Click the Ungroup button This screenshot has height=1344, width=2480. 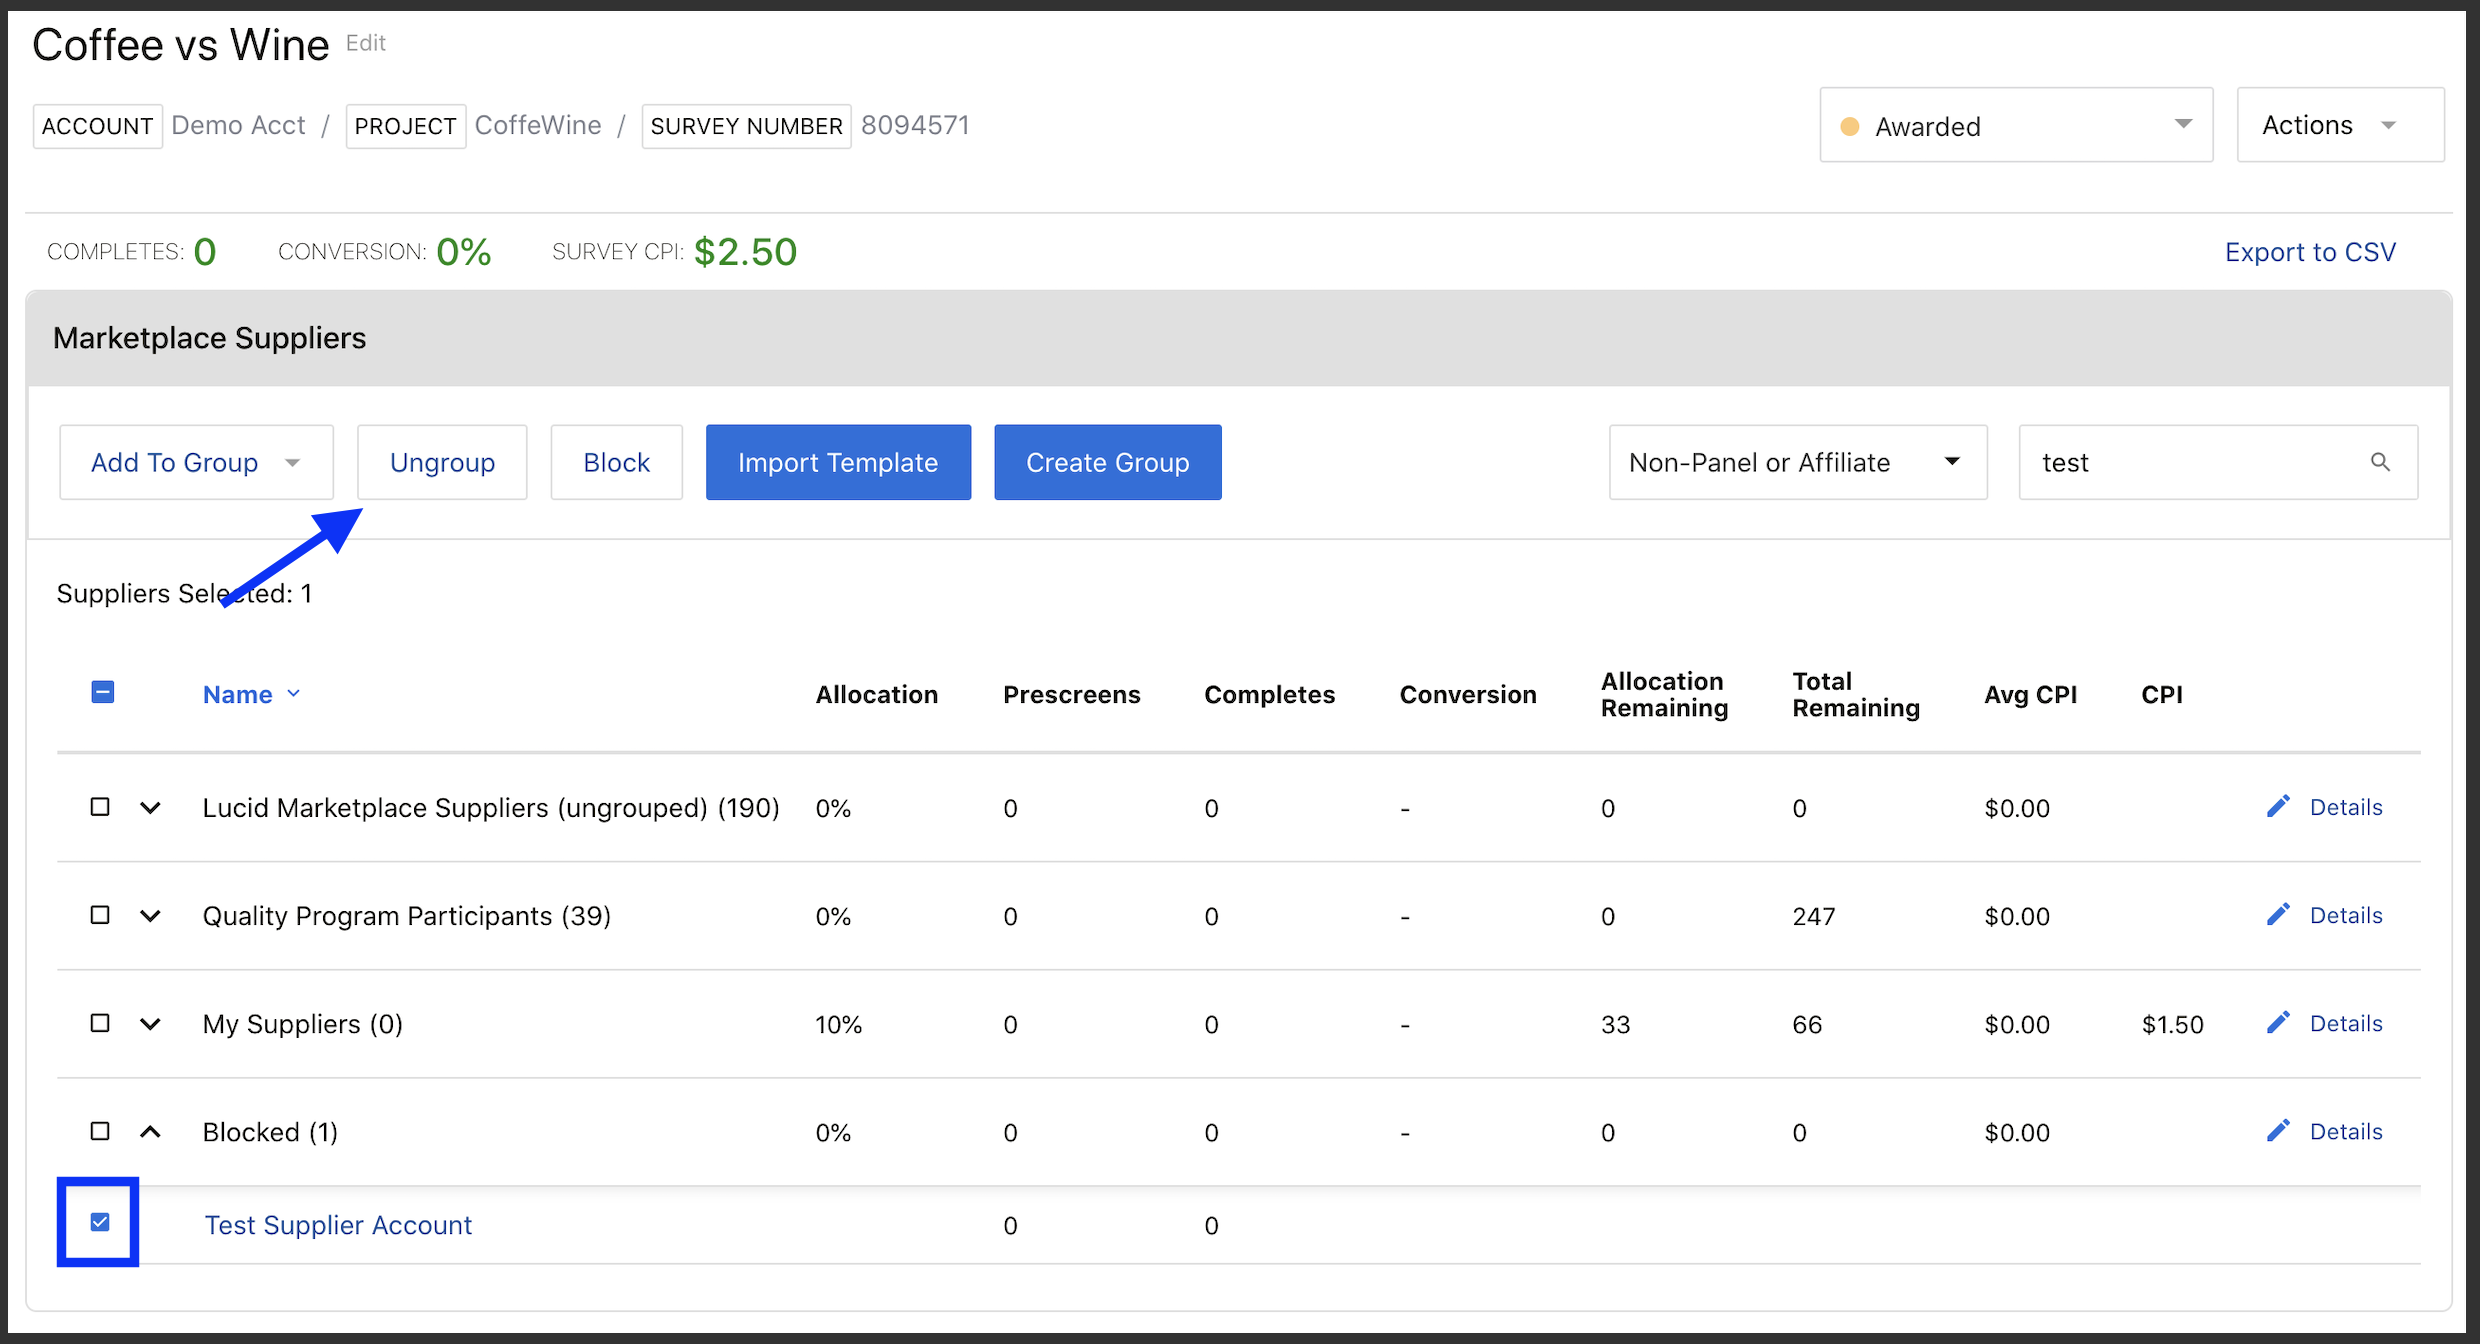[x=442, y=462]
